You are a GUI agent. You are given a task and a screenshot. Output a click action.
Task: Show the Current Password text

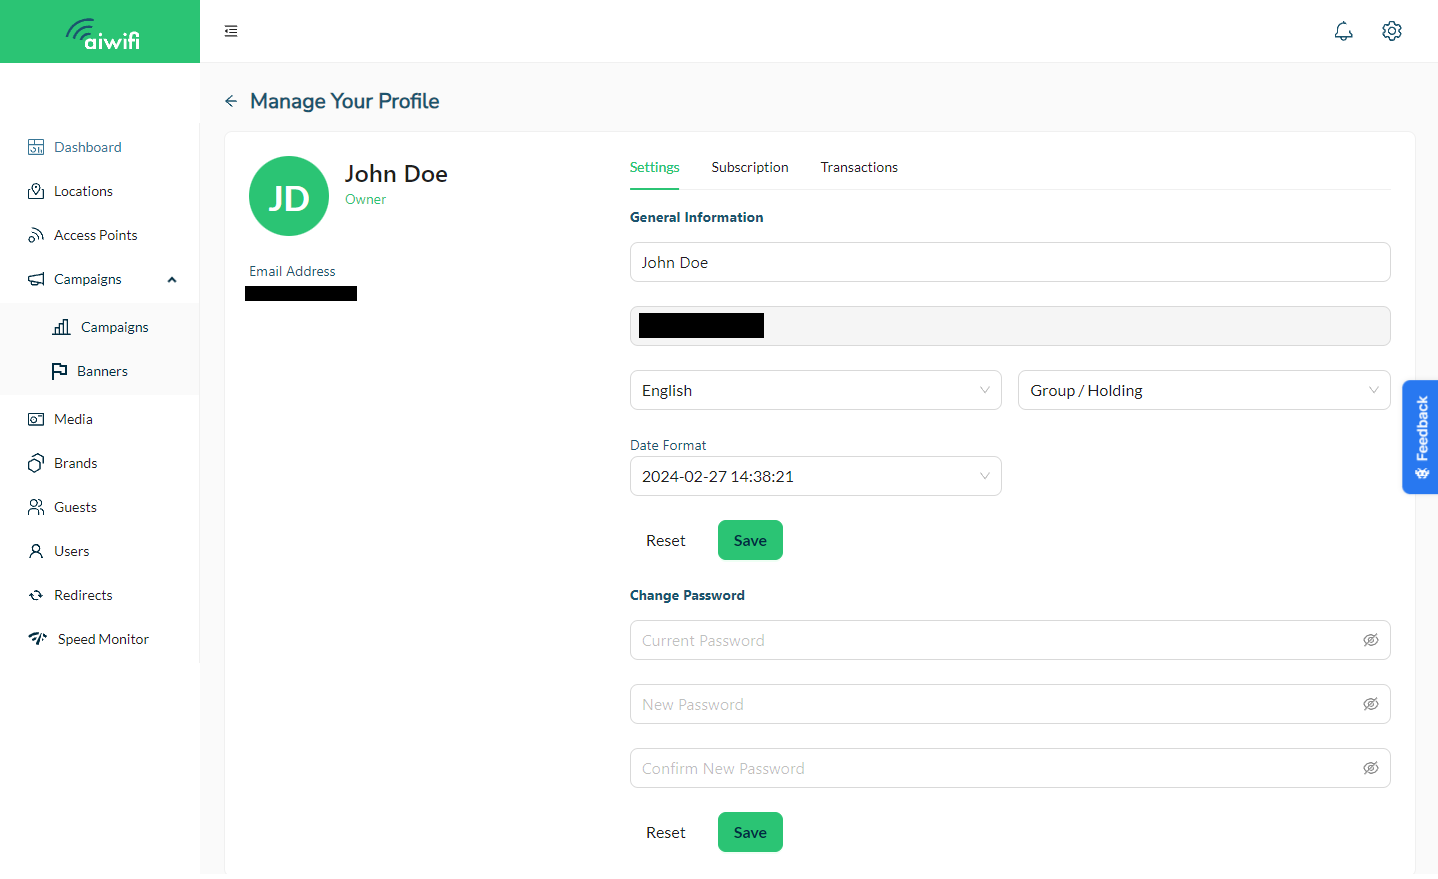pyautogui.click(x=1370, y=640)
